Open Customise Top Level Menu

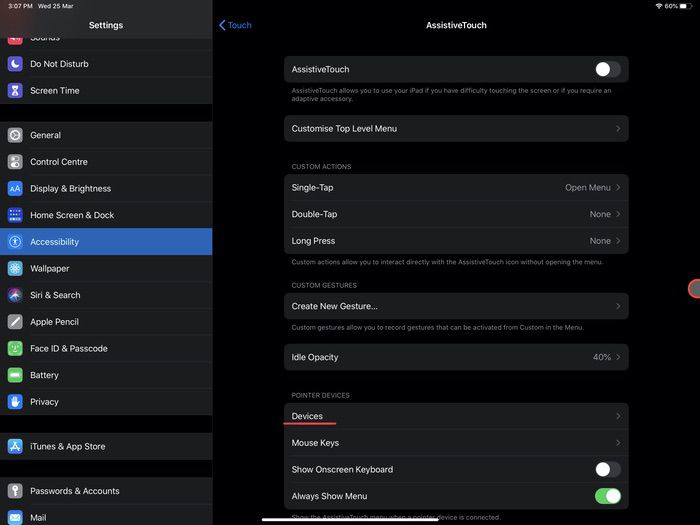456,129
